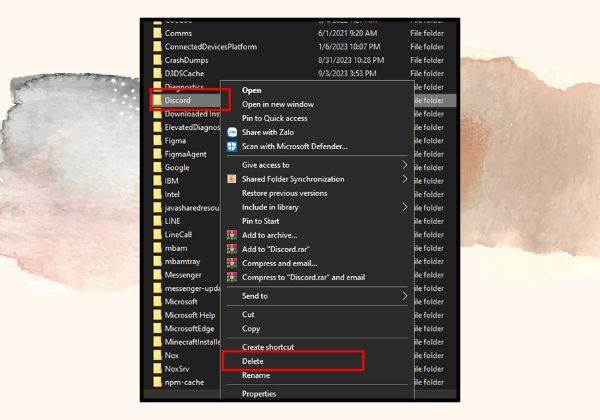Choose Scan with Microsoft Defender

295,147
